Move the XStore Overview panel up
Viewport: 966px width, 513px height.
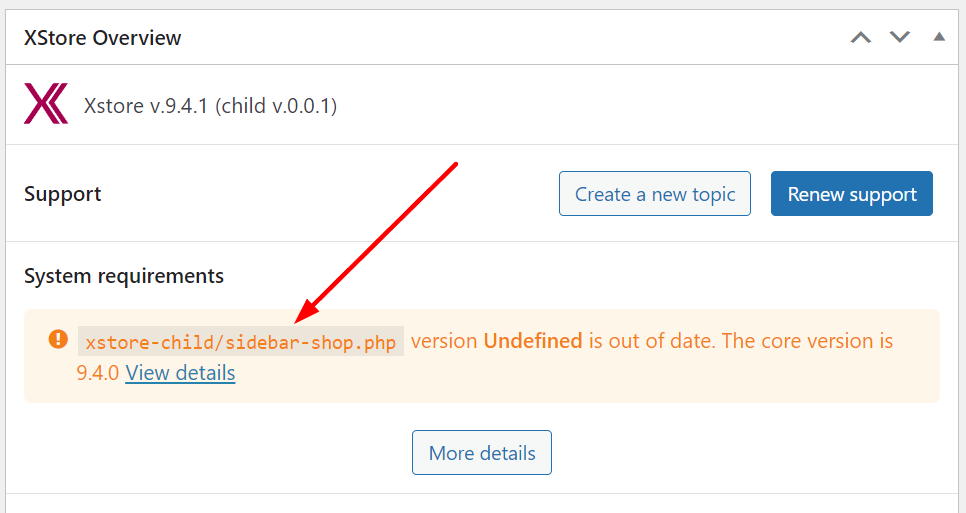point(861,38)
